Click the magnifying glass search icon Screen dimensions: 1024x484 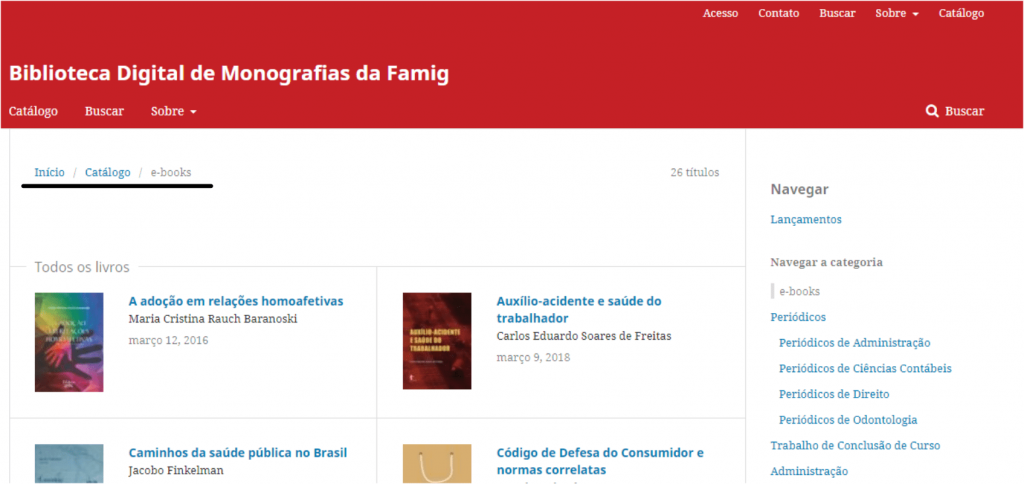pyautogui.click(x=932, y=111)
